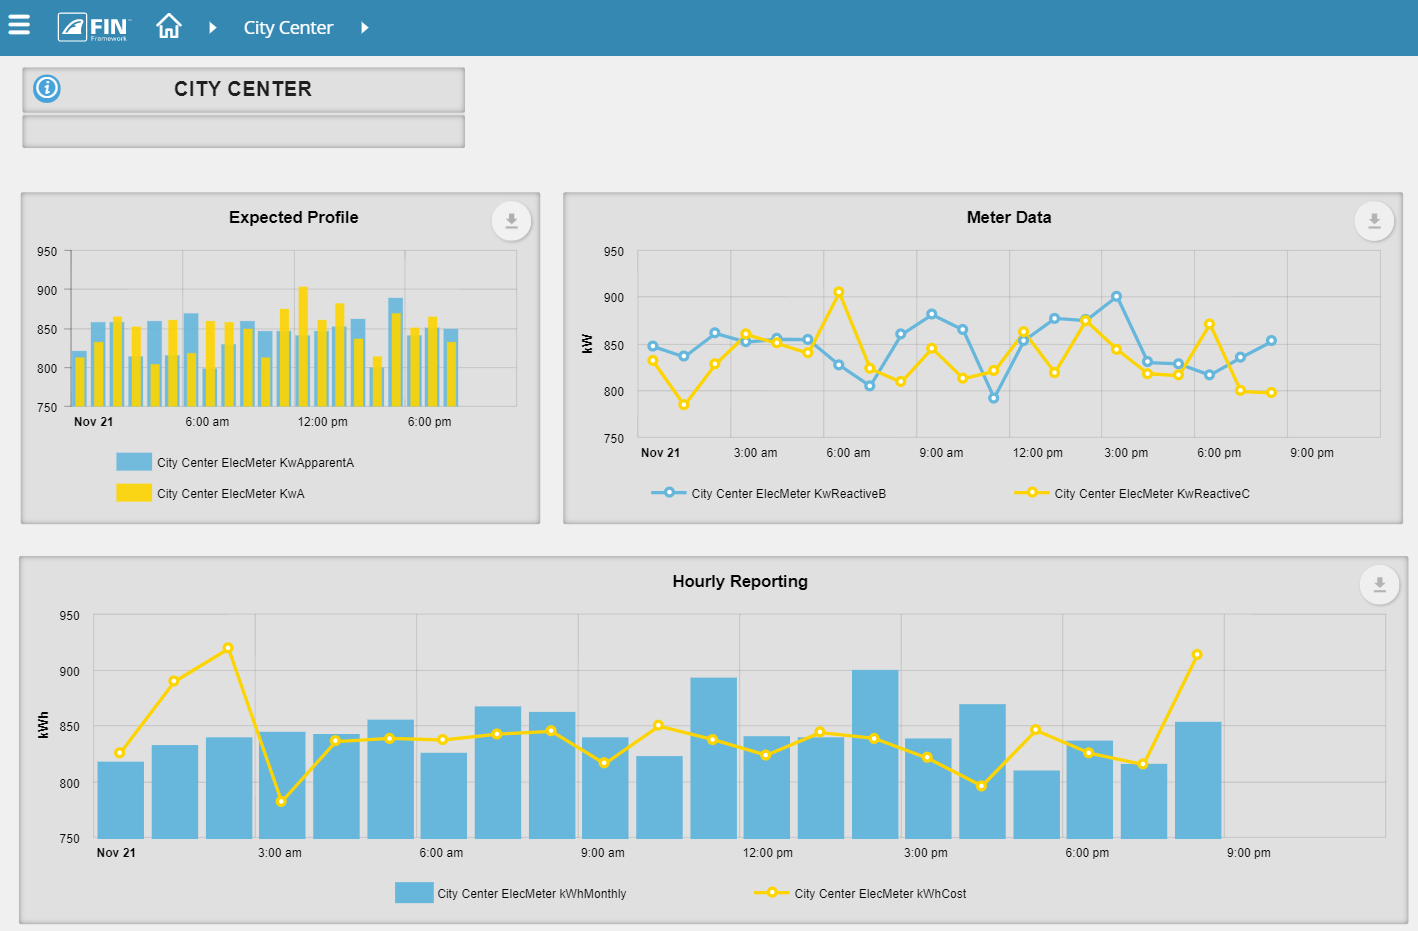Select the Home icon in the navigation bar
The width and height of the screenshot is (1418, 931).
(168, 26)
